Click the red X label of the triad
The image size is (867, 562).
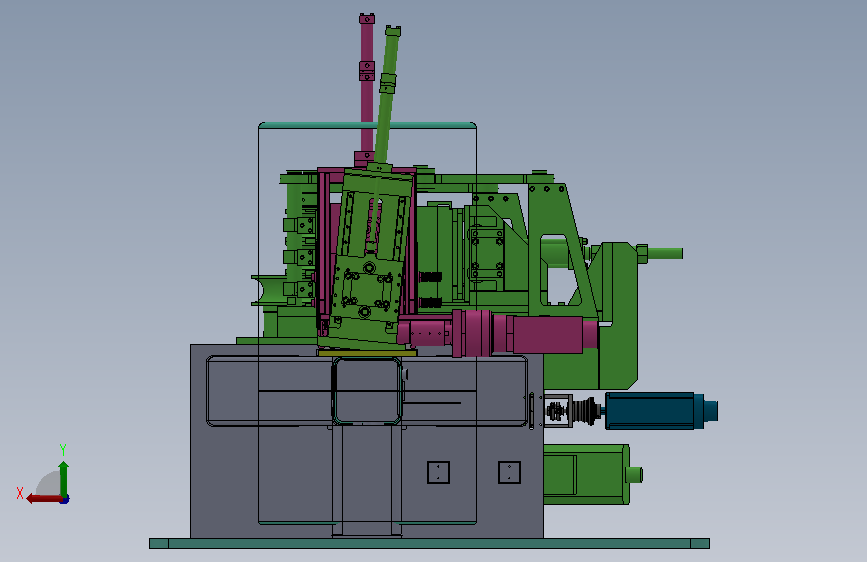20,493
